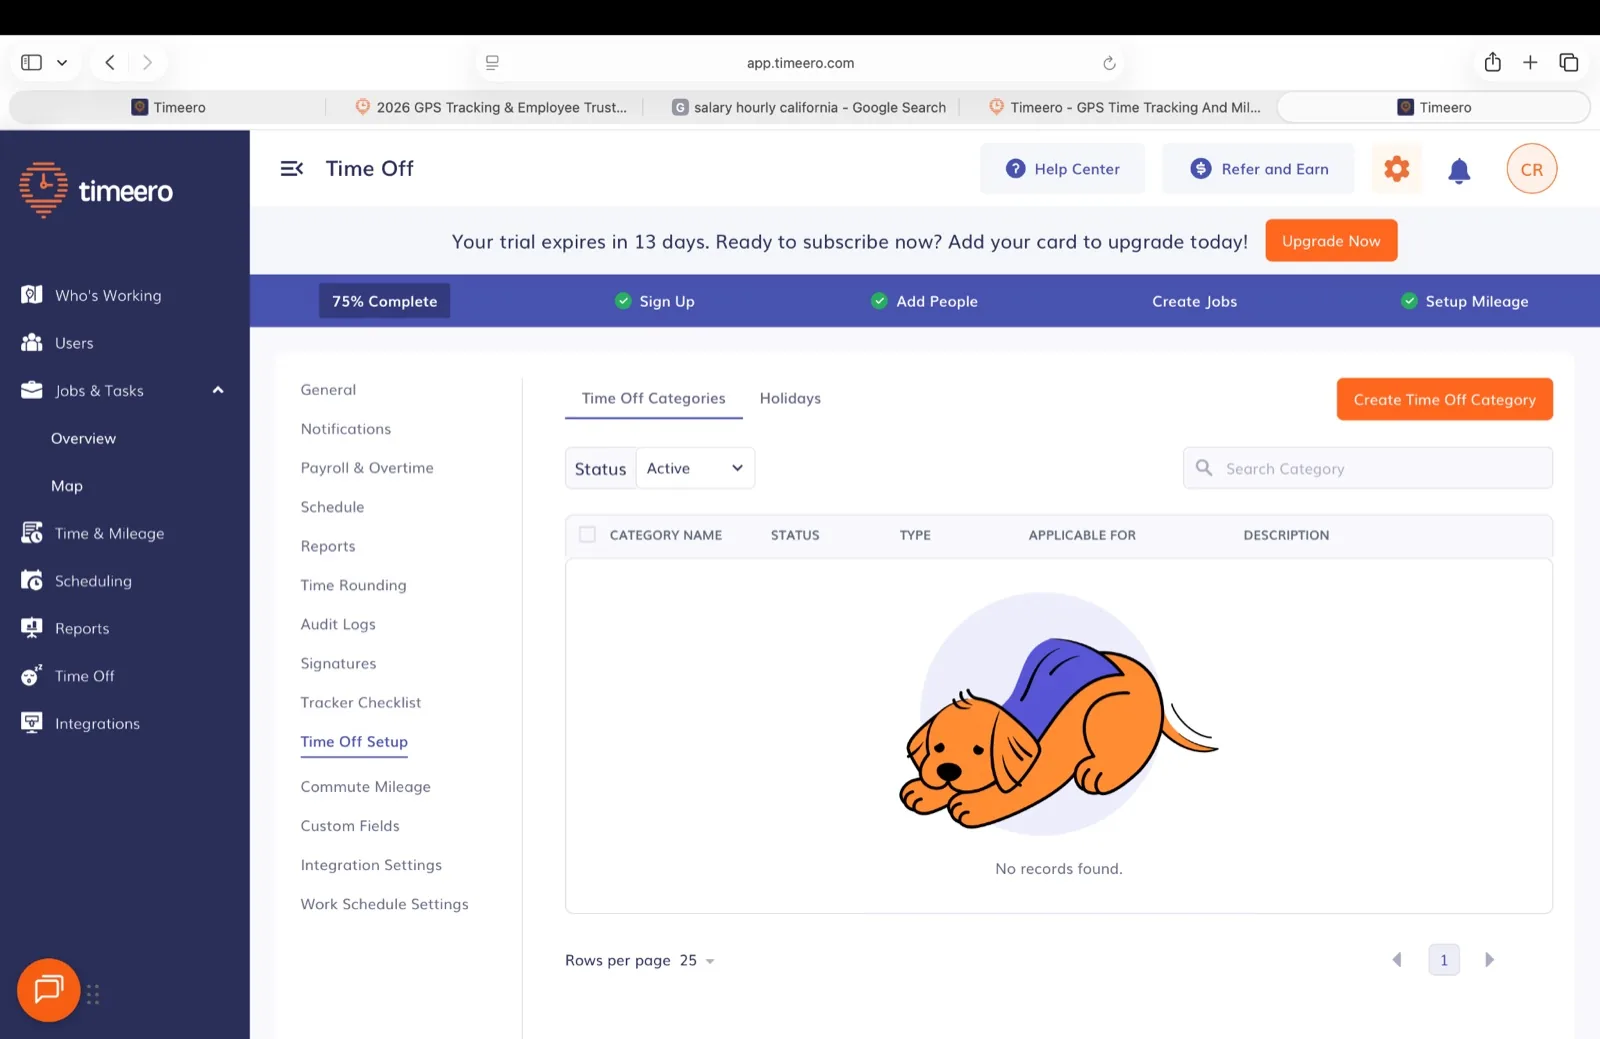Screen dimensions: 1600x1039
Task: Toggle the browser sidebar panel icon
Action: click(32, 62)
